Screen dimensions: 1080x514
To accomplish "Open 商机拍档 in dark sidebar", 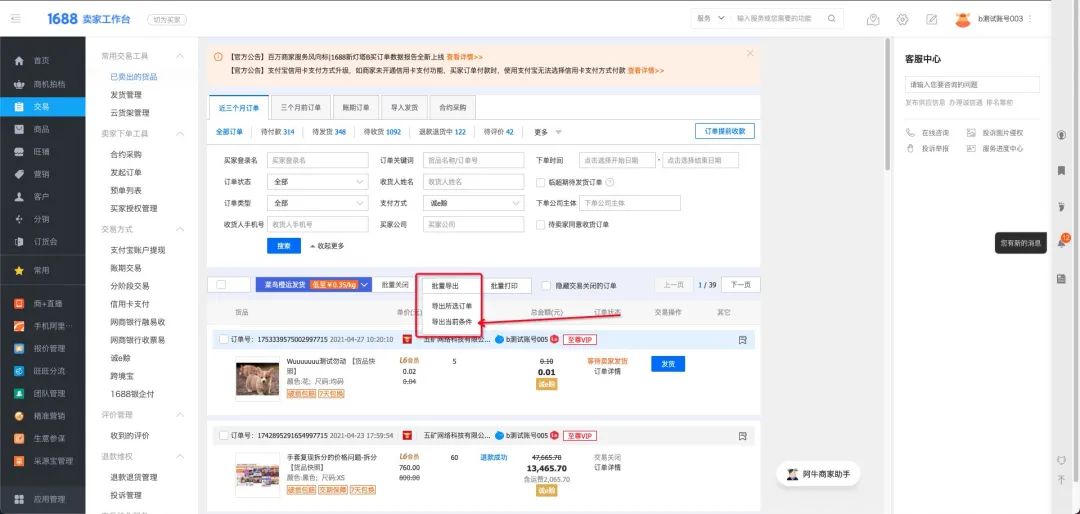I will [x=41, y=84].
